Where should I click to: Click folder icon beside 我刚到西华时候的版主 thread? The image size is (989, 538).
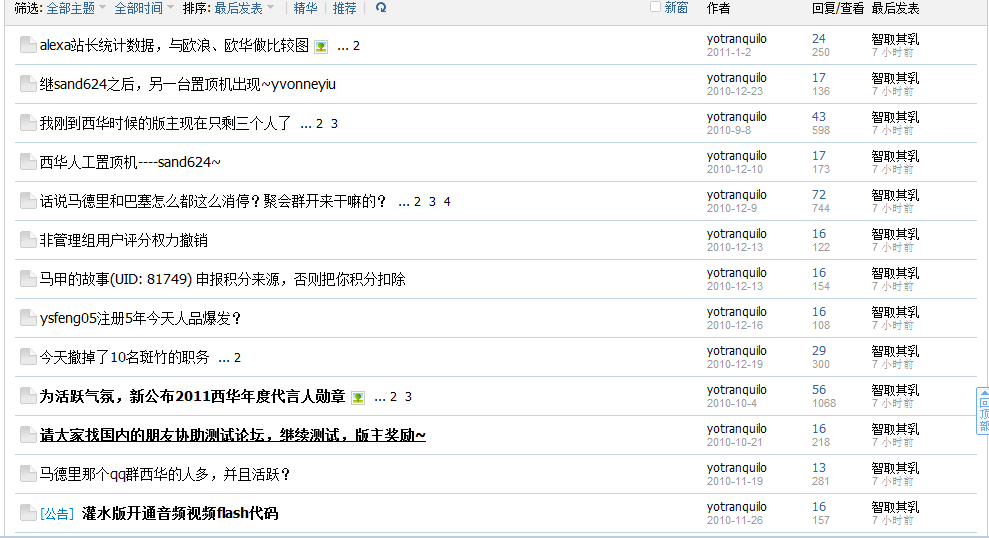[x=28, y=123]
